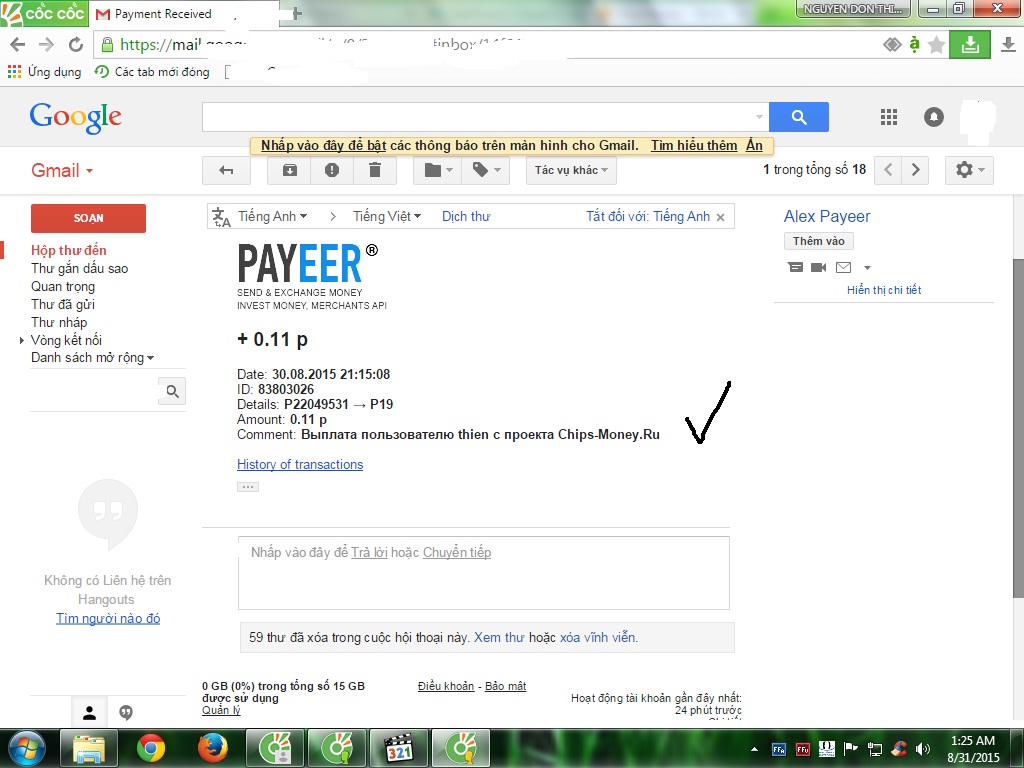1024x768 pixels.
Task: Reload the page with refresh icon
Action: pyautogui.click(x=76, y=44)
